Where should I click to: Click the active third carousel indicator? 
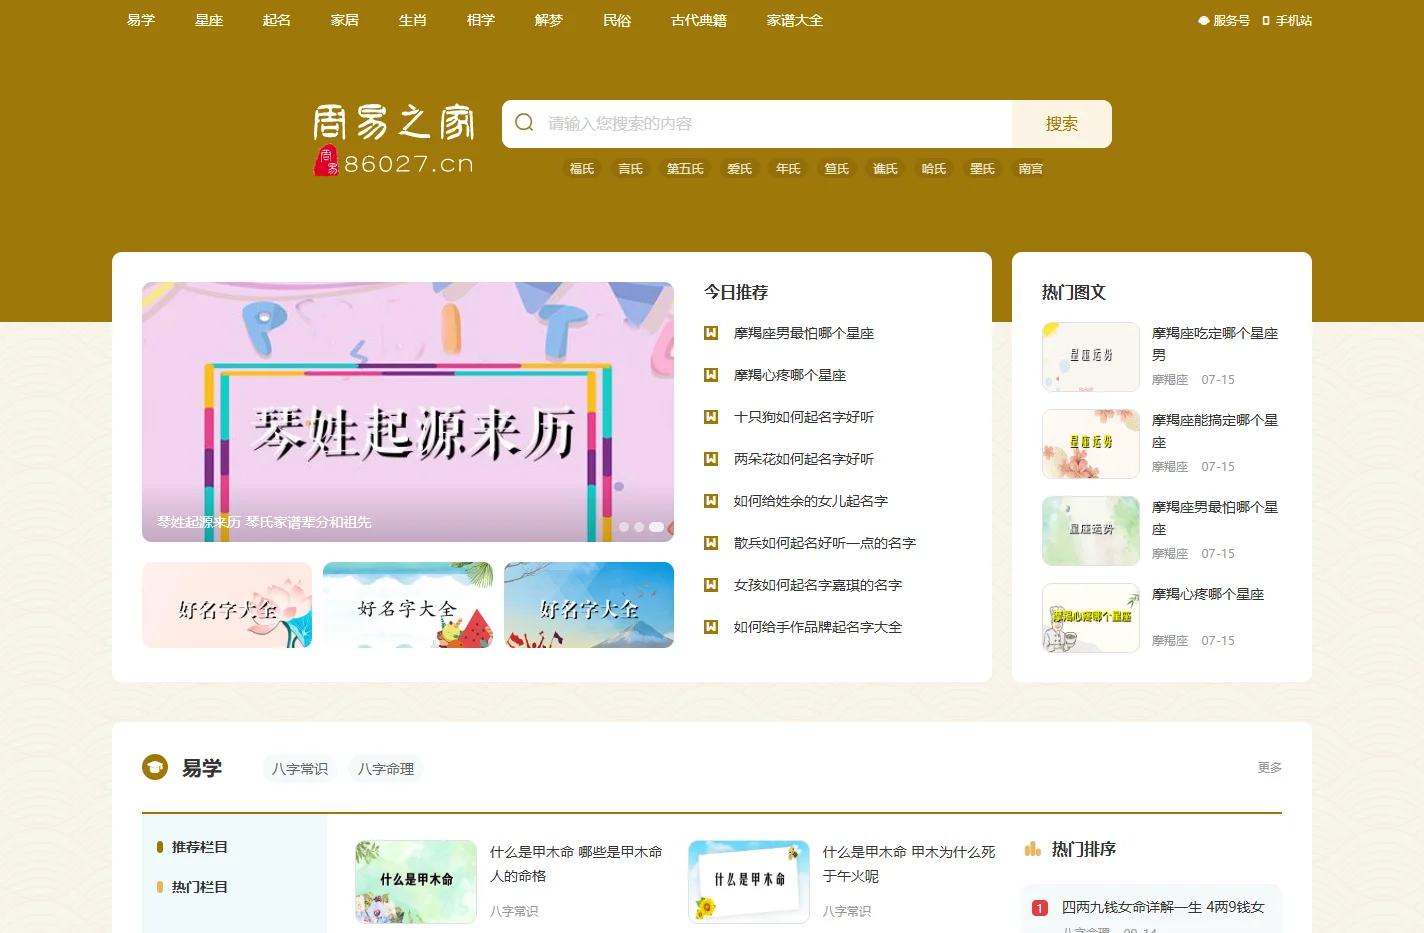(656, 527)
